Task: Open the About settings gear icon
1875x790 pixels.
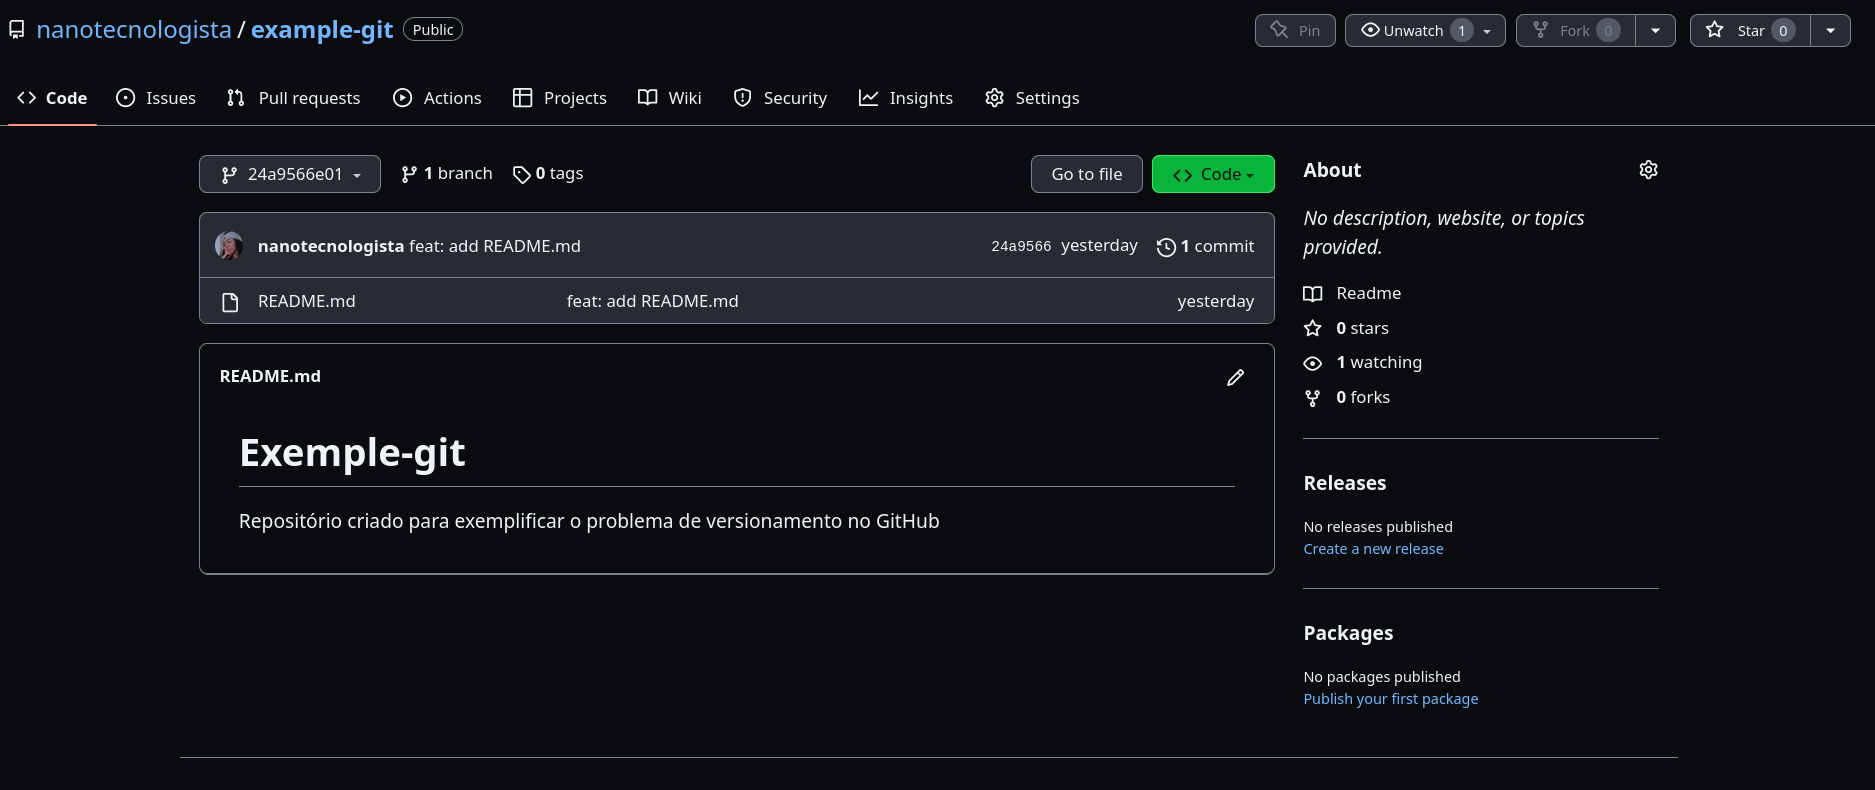Action: click(x=1648, y=170)
